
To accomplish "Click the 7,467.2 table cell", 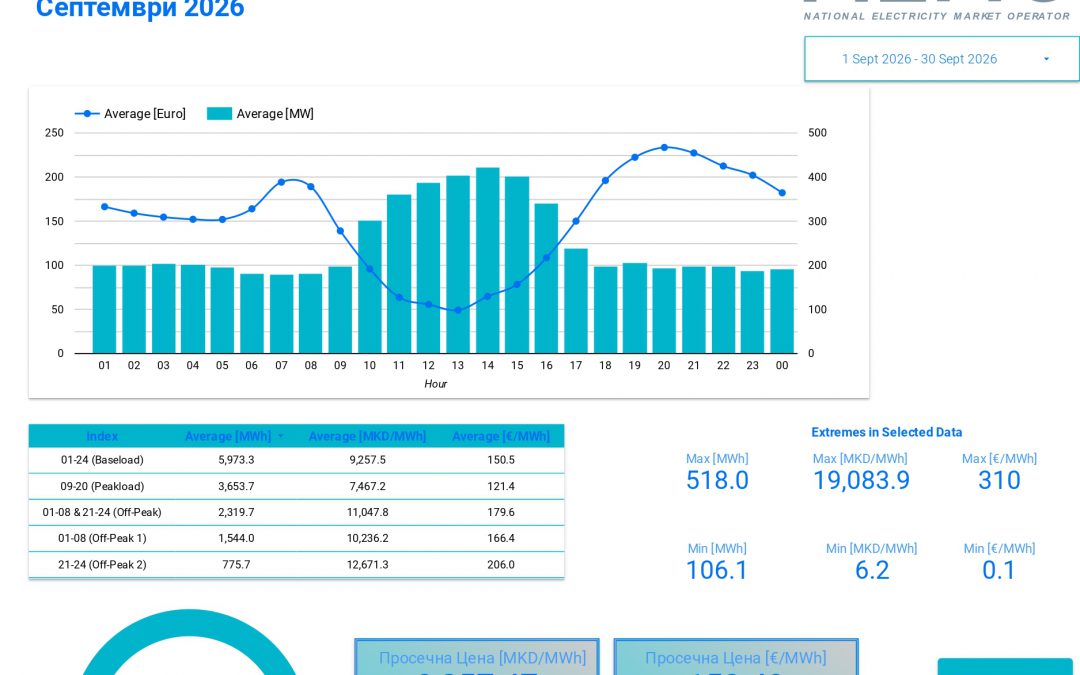I will coord(367,486).
